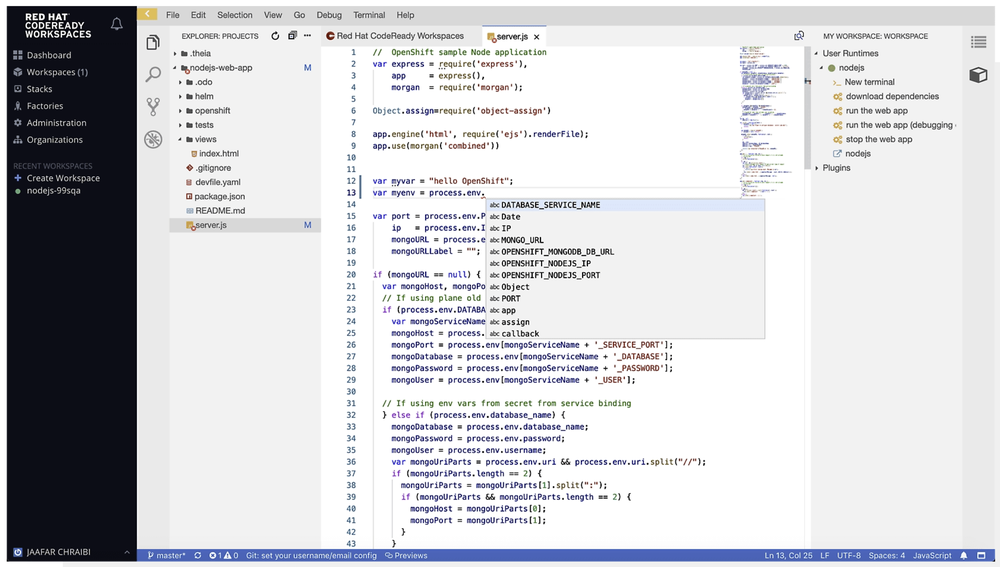Collapse the sidebar using yellow arrow button
The height and width of the screenshot is (567, 1000).
coord(147,14)
